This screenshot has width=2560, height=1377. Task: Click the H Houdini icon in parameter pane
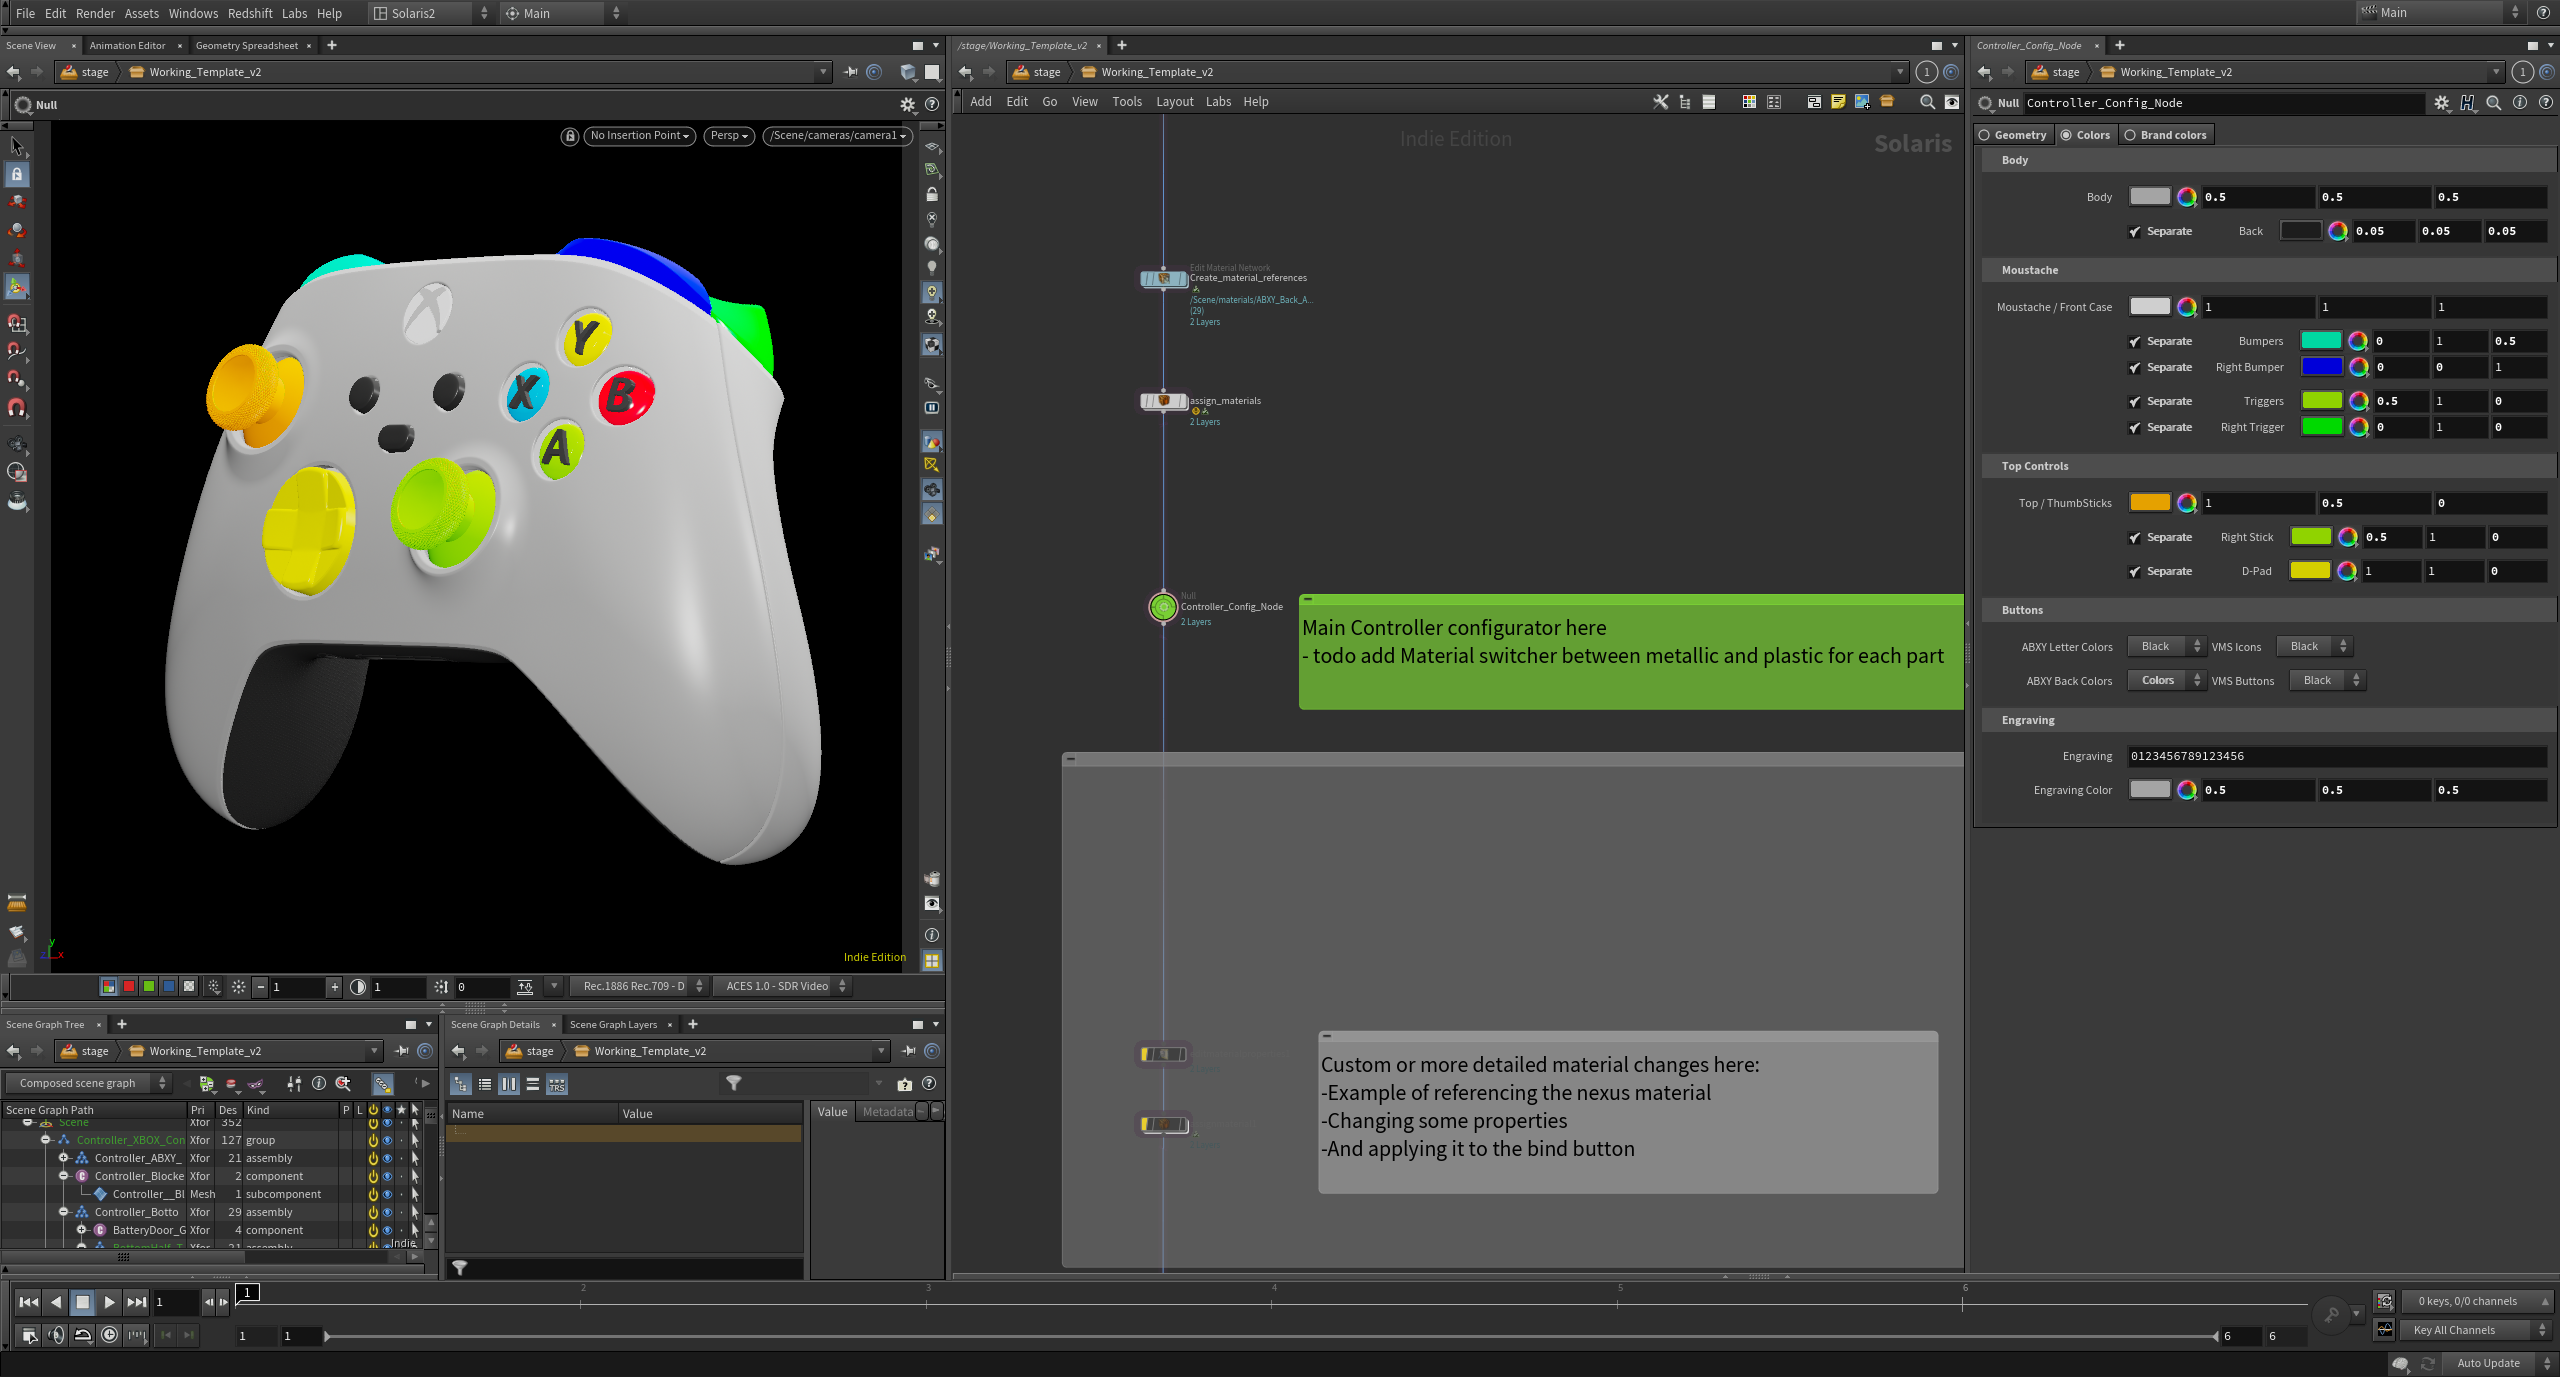point(2468,103)
